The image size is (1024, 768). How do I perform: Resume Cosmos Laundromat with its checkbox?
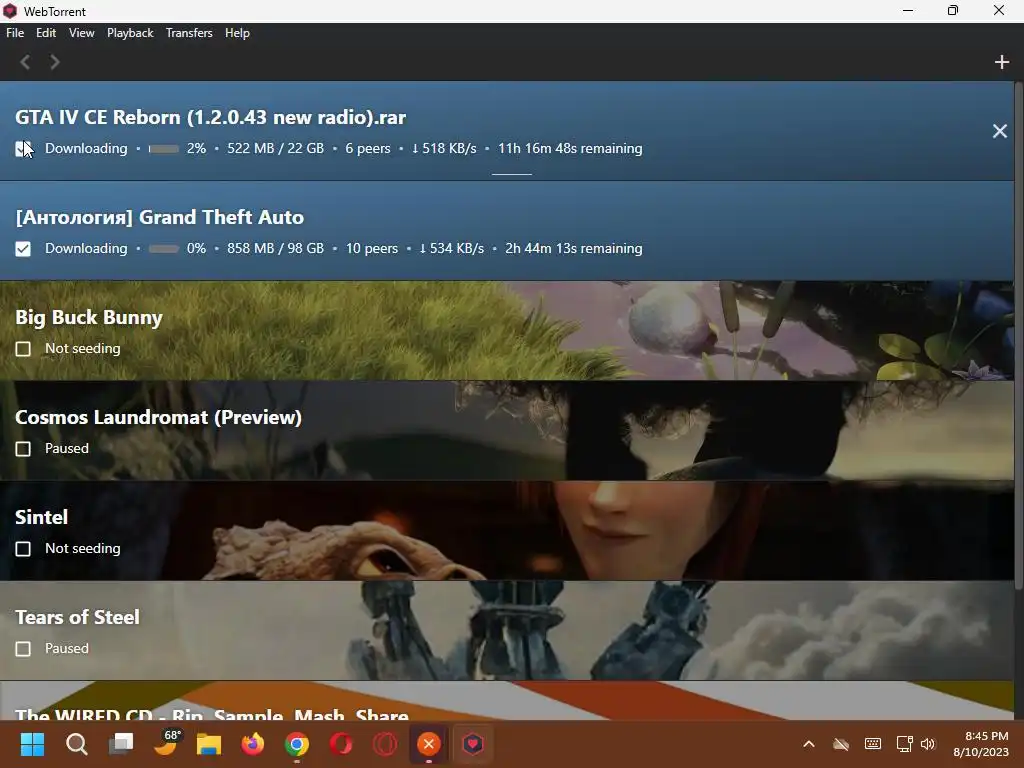pyautogui.click(x=23, y=449)
